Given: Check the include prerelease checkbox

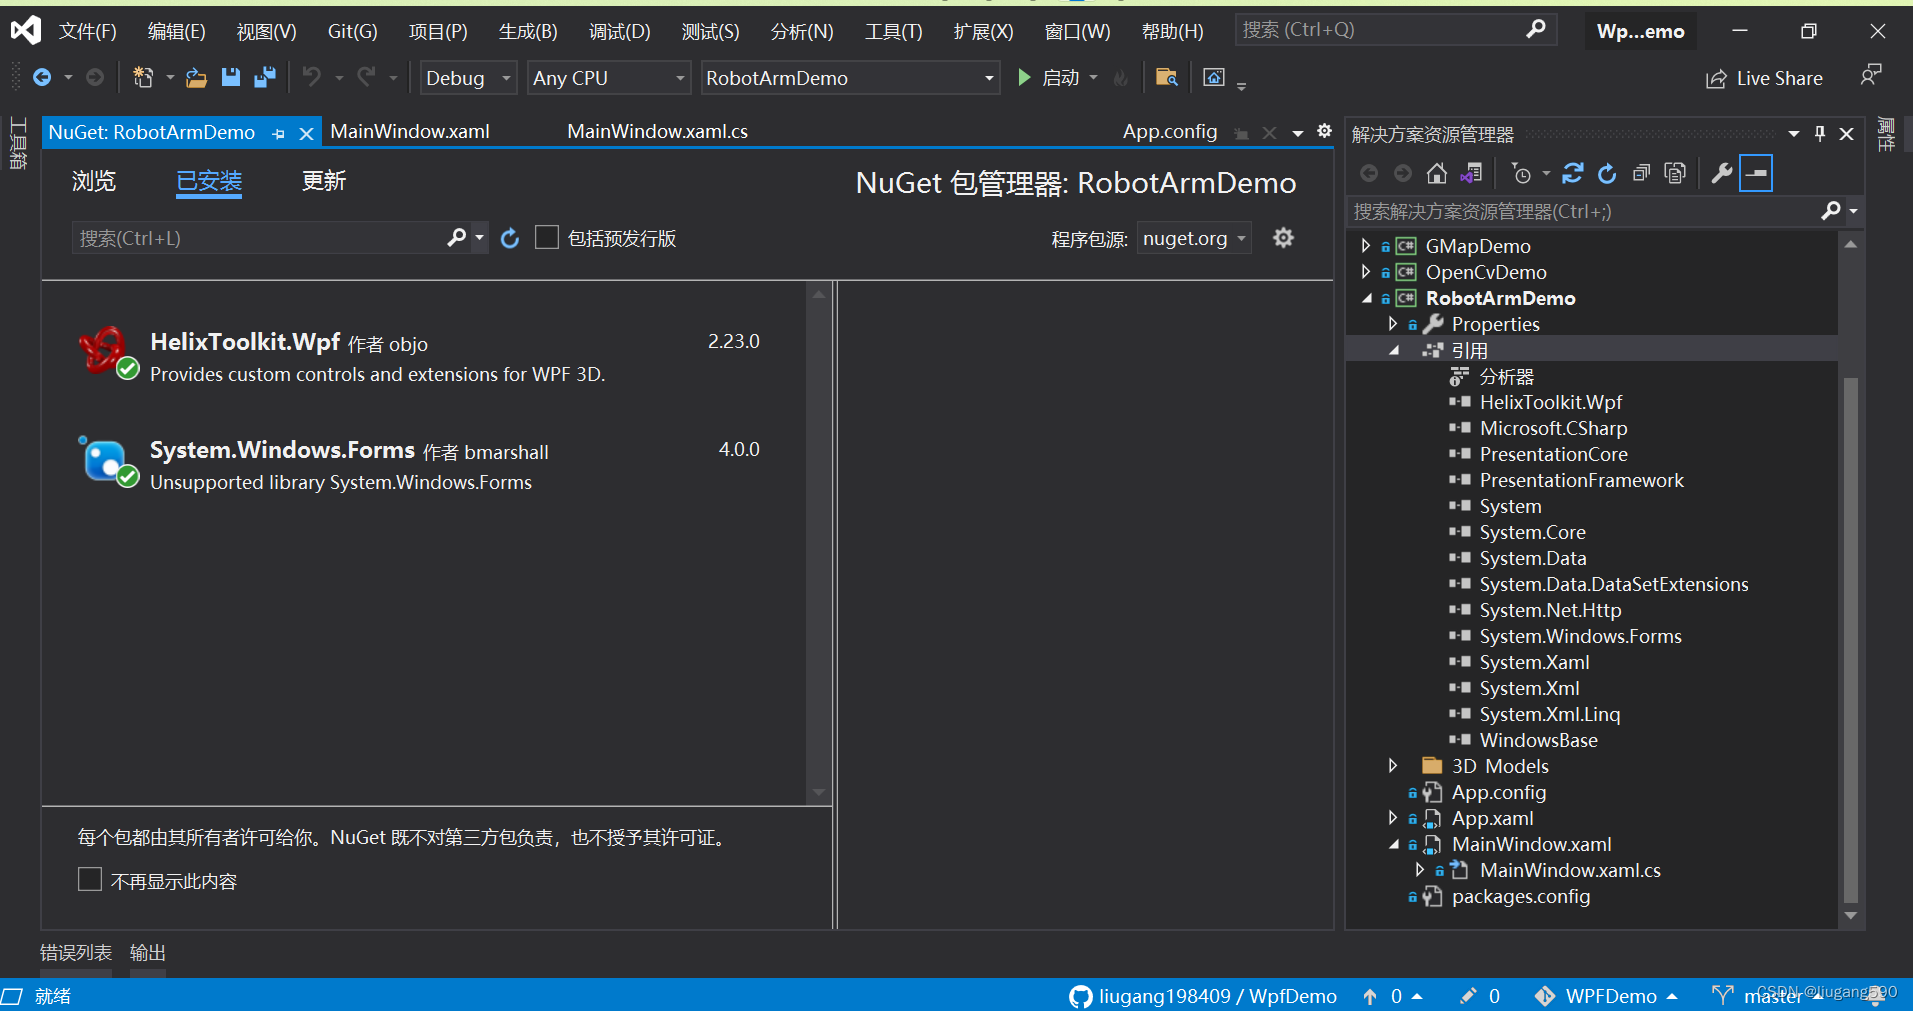Looking at the screenshot, I should point(547,237).
